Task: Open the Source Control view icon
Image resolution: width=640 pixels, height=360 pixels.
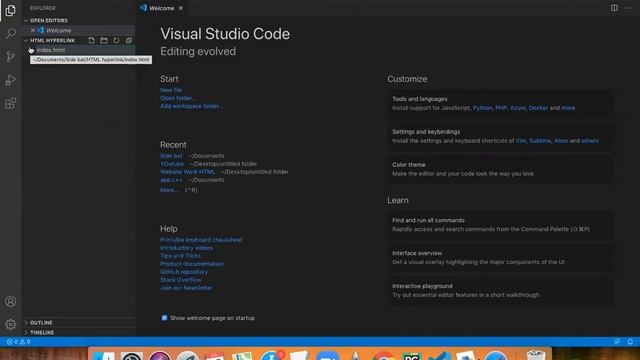Action: tap(11, 57)
